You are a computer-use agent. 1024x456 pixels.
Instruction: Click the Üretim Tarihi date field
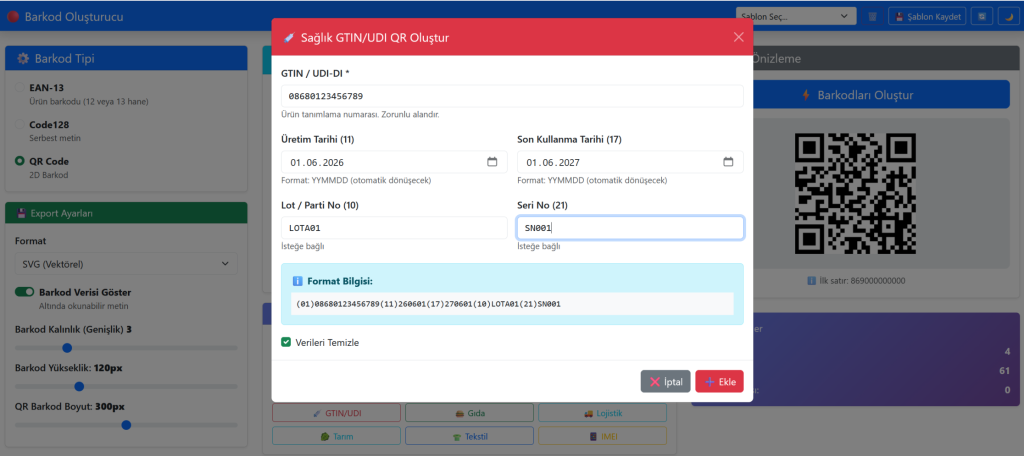coord(394,162)
